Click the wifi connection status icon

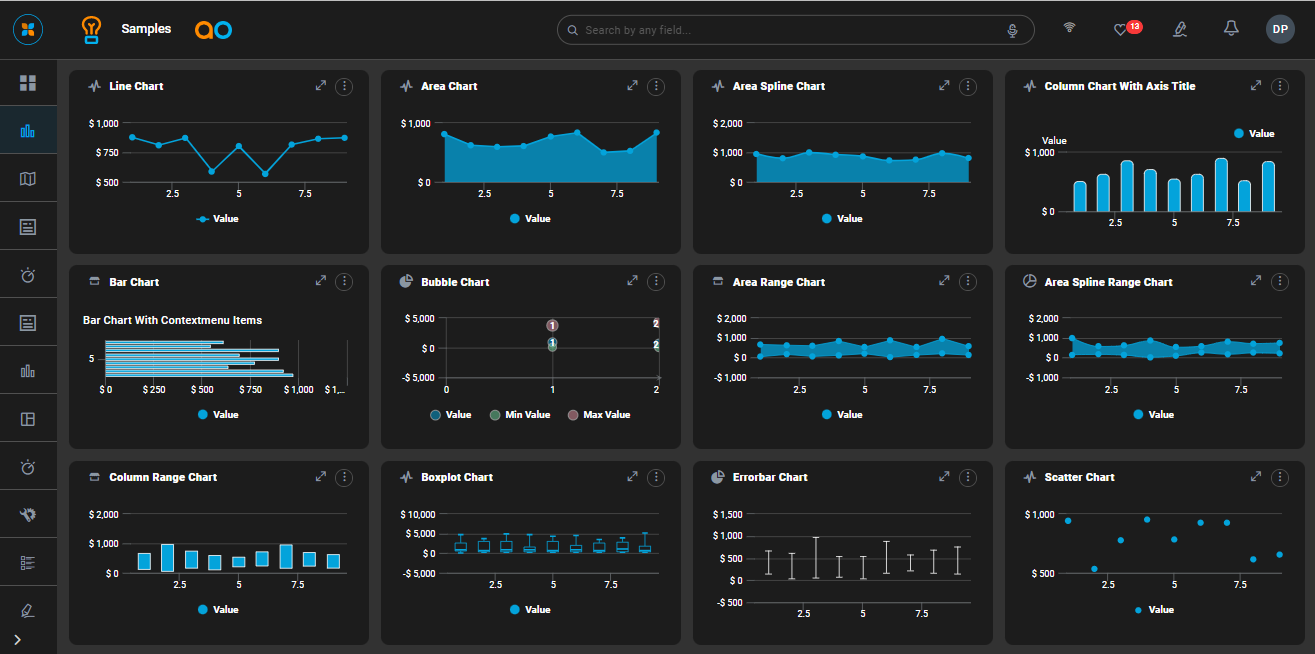[x=1069, y=28]
